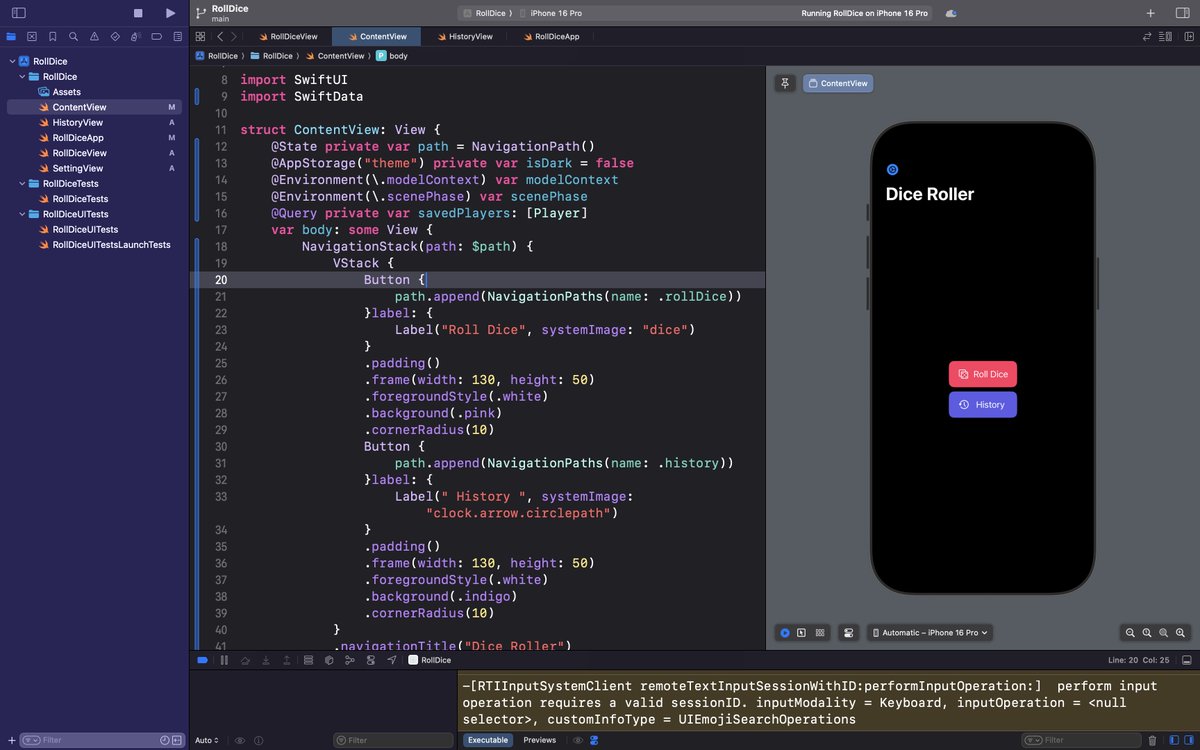Click the code review arrows icon
The width and height of the screenshot is (1200, 750).
[x=1147, y=36]
